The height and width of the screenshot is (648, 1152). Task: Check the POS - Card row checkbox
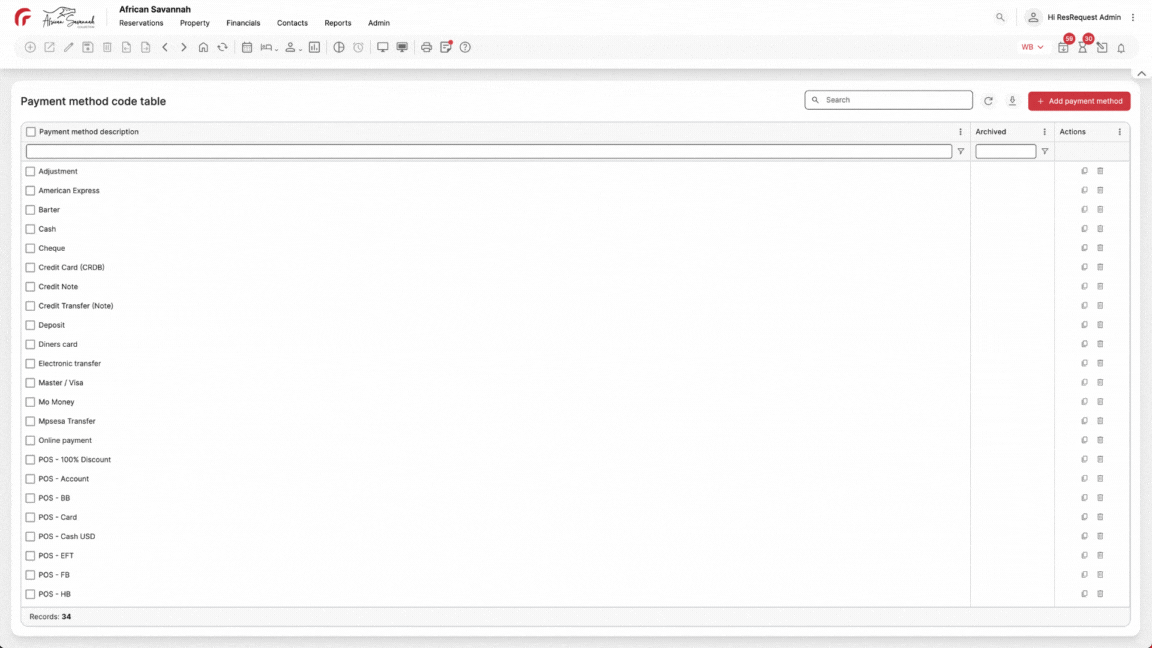point(30,517)
